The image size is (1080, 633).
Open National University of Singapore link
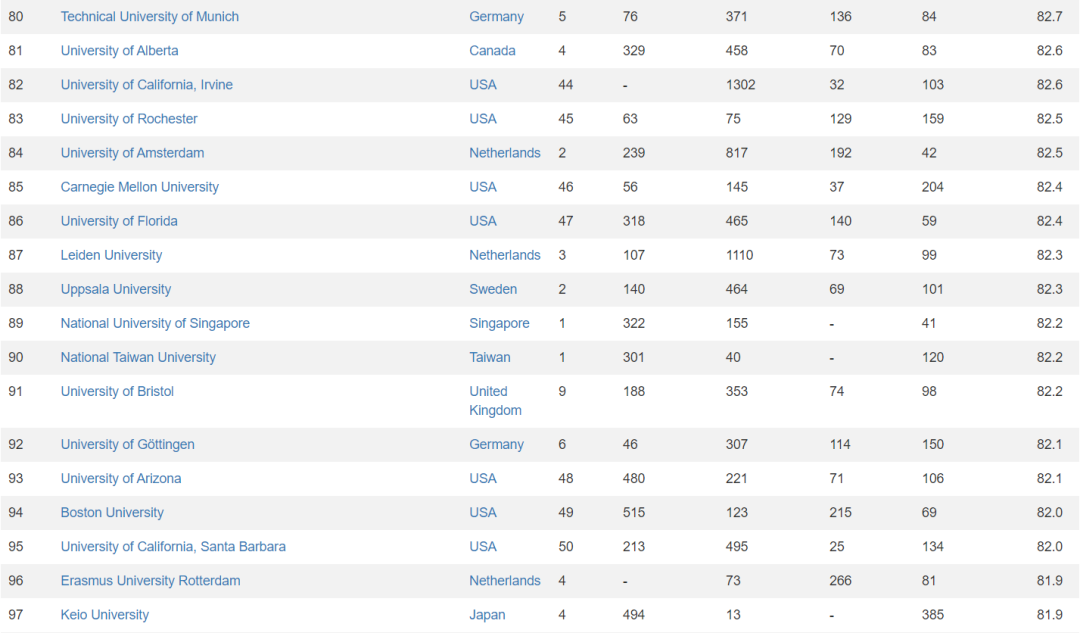click(x=155, y=323)
